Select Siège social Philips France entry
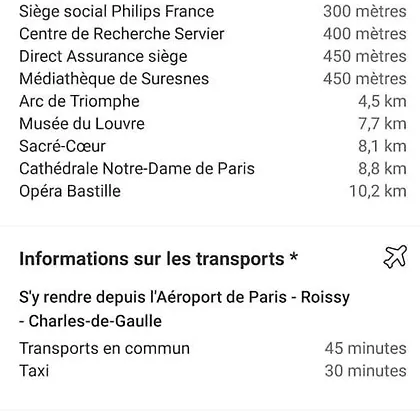Image resolution: width=420 pixels, height=420 pixels. pyautogui.click(x=213, y=11)
